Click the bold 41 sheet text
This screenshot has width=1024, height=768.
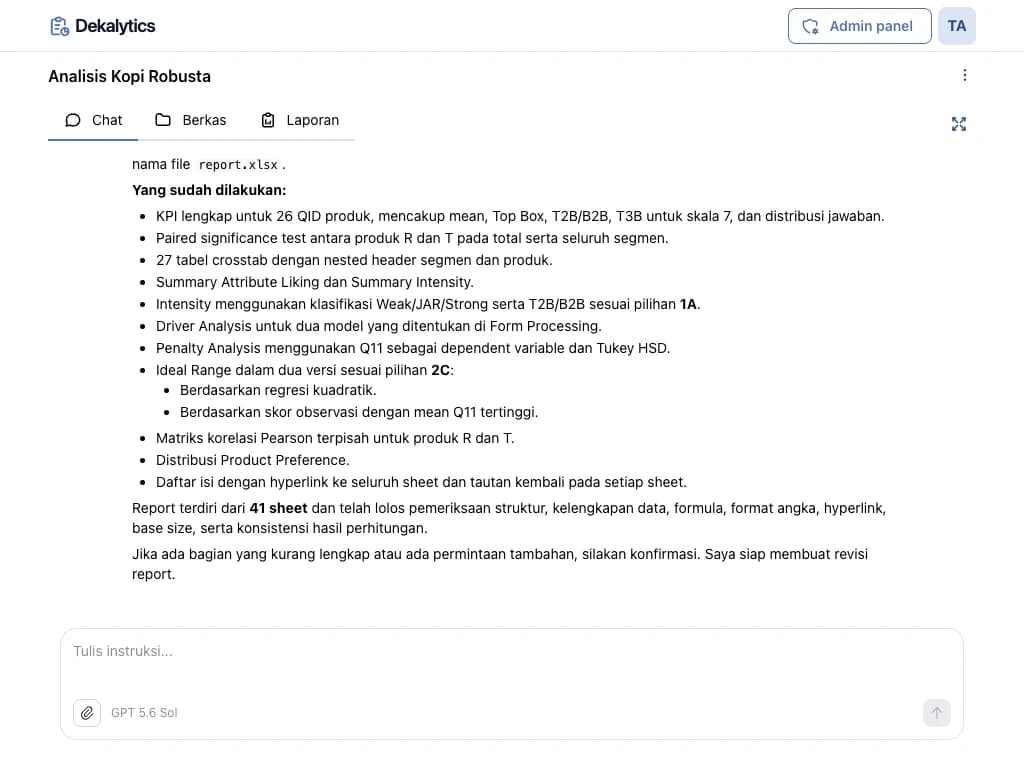(278, 508)
